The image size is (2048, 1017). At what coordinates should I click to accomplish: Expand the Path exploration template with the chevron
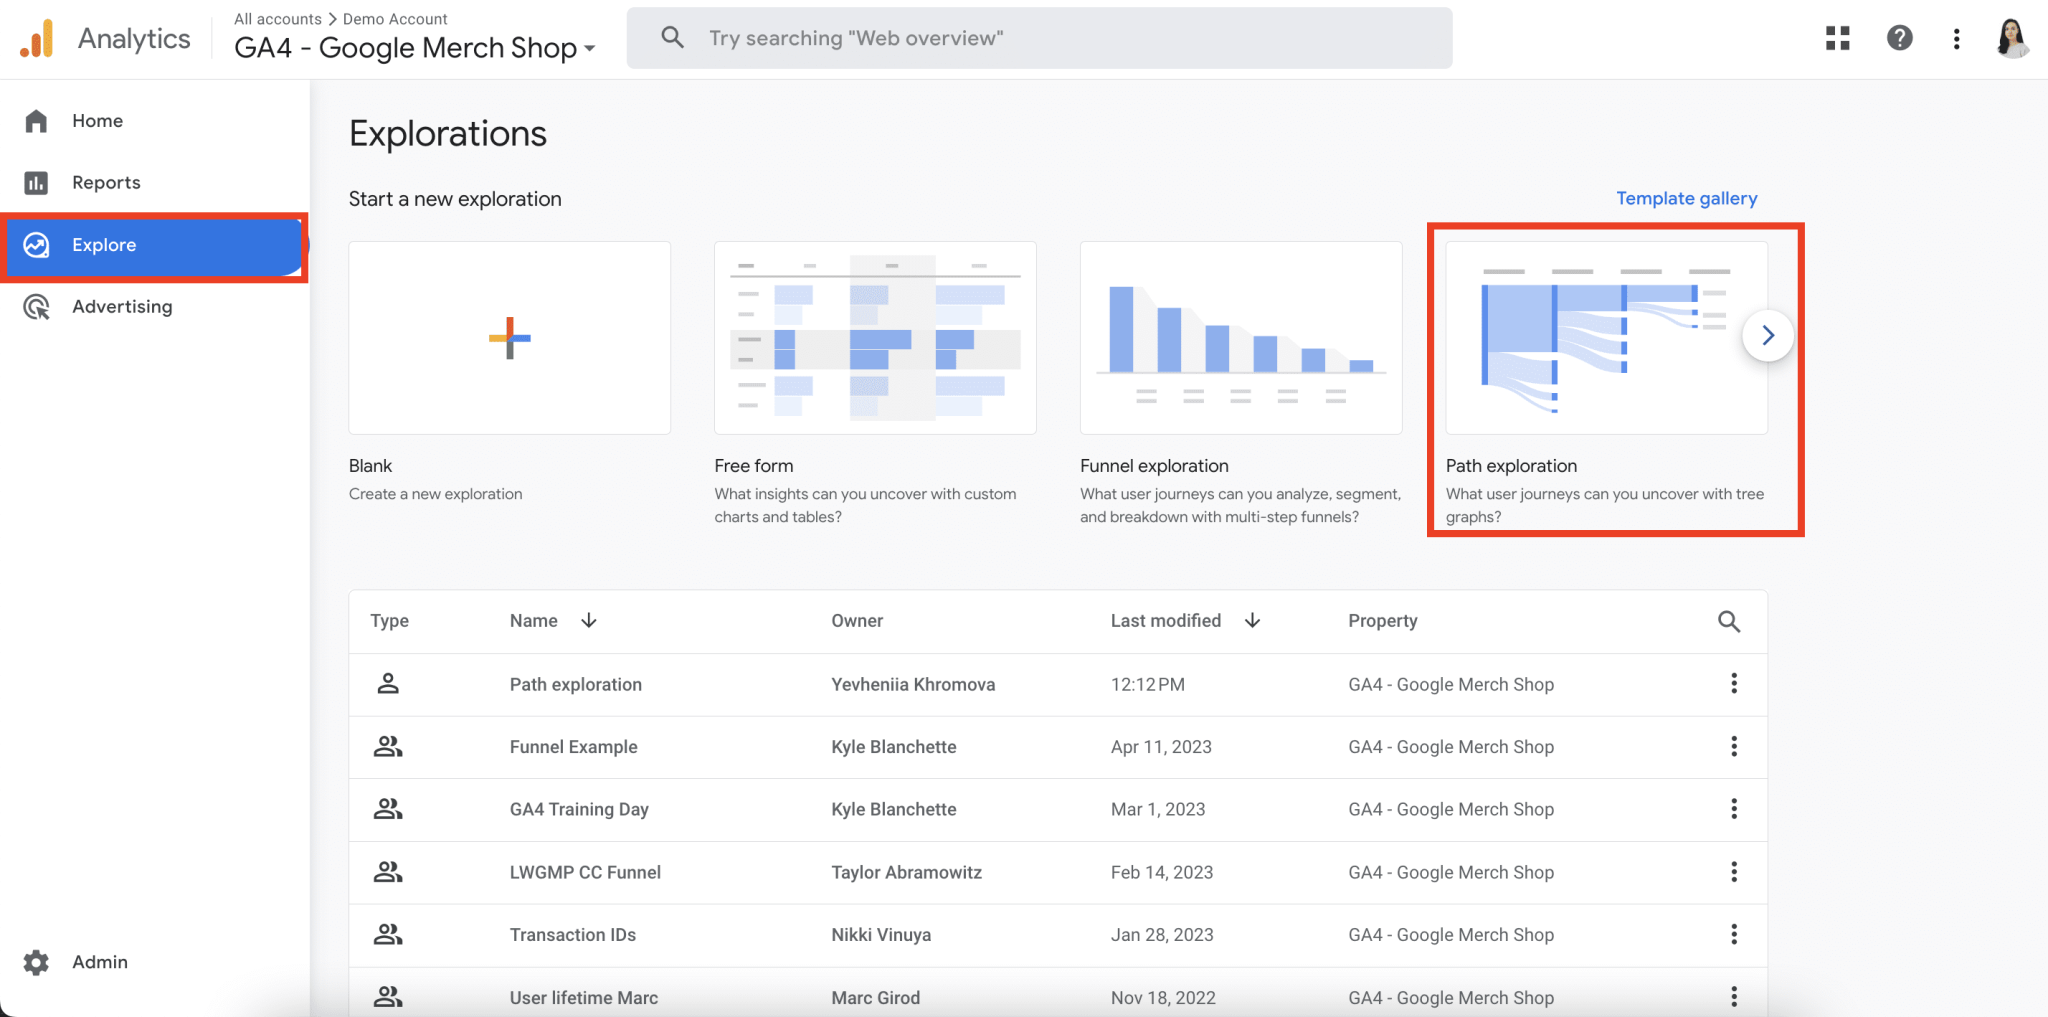1767,336
